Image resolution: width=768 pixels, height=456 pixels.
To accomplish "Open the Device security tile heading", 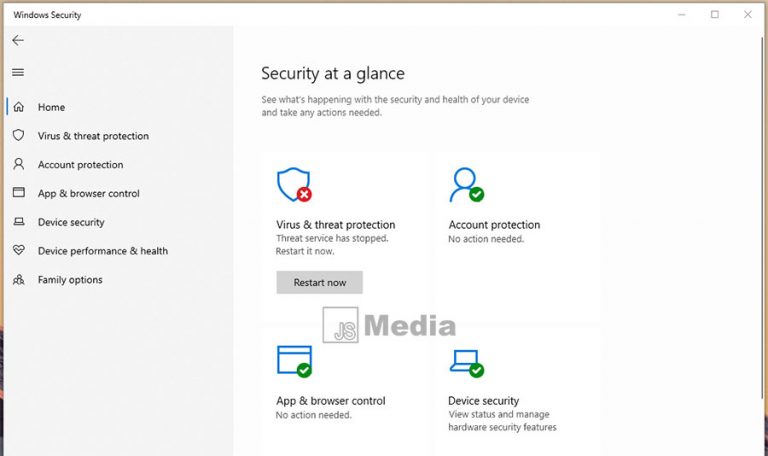I will coord(483,401).
